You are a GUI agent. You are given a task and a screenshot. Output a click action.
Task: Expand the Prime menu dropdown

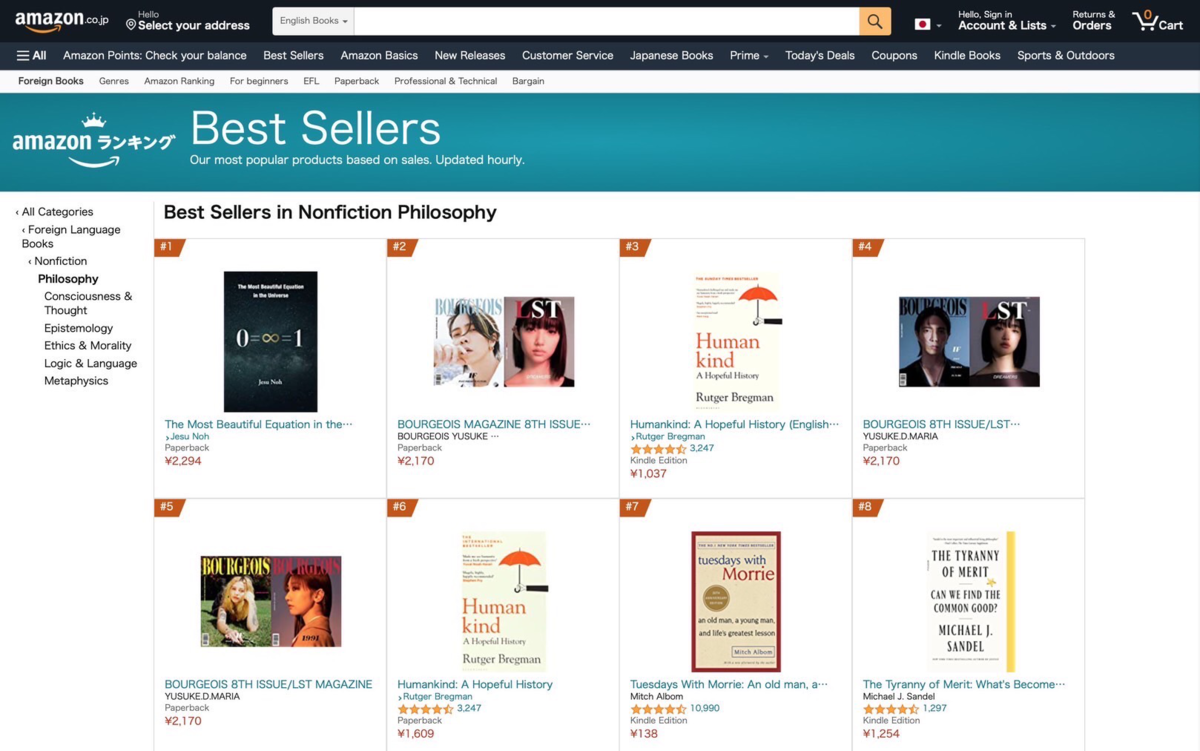749,55
